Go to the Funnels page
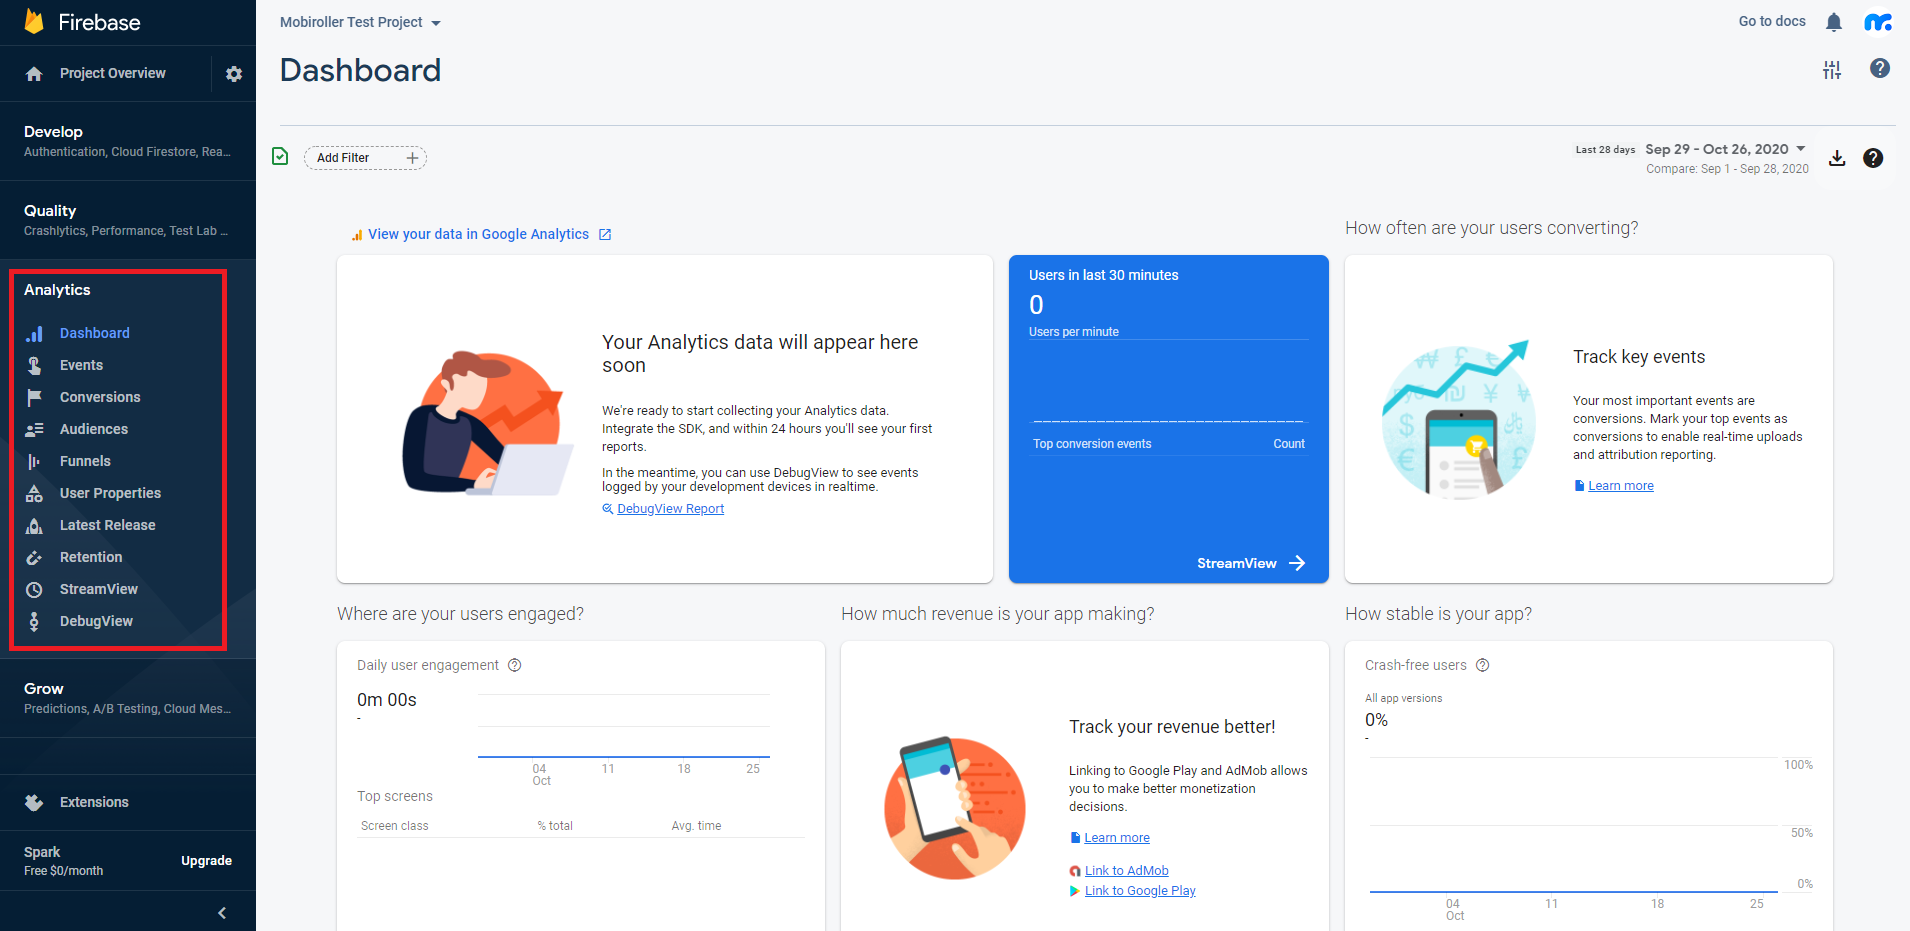The image size is (1910, 931). coord(85,461)
